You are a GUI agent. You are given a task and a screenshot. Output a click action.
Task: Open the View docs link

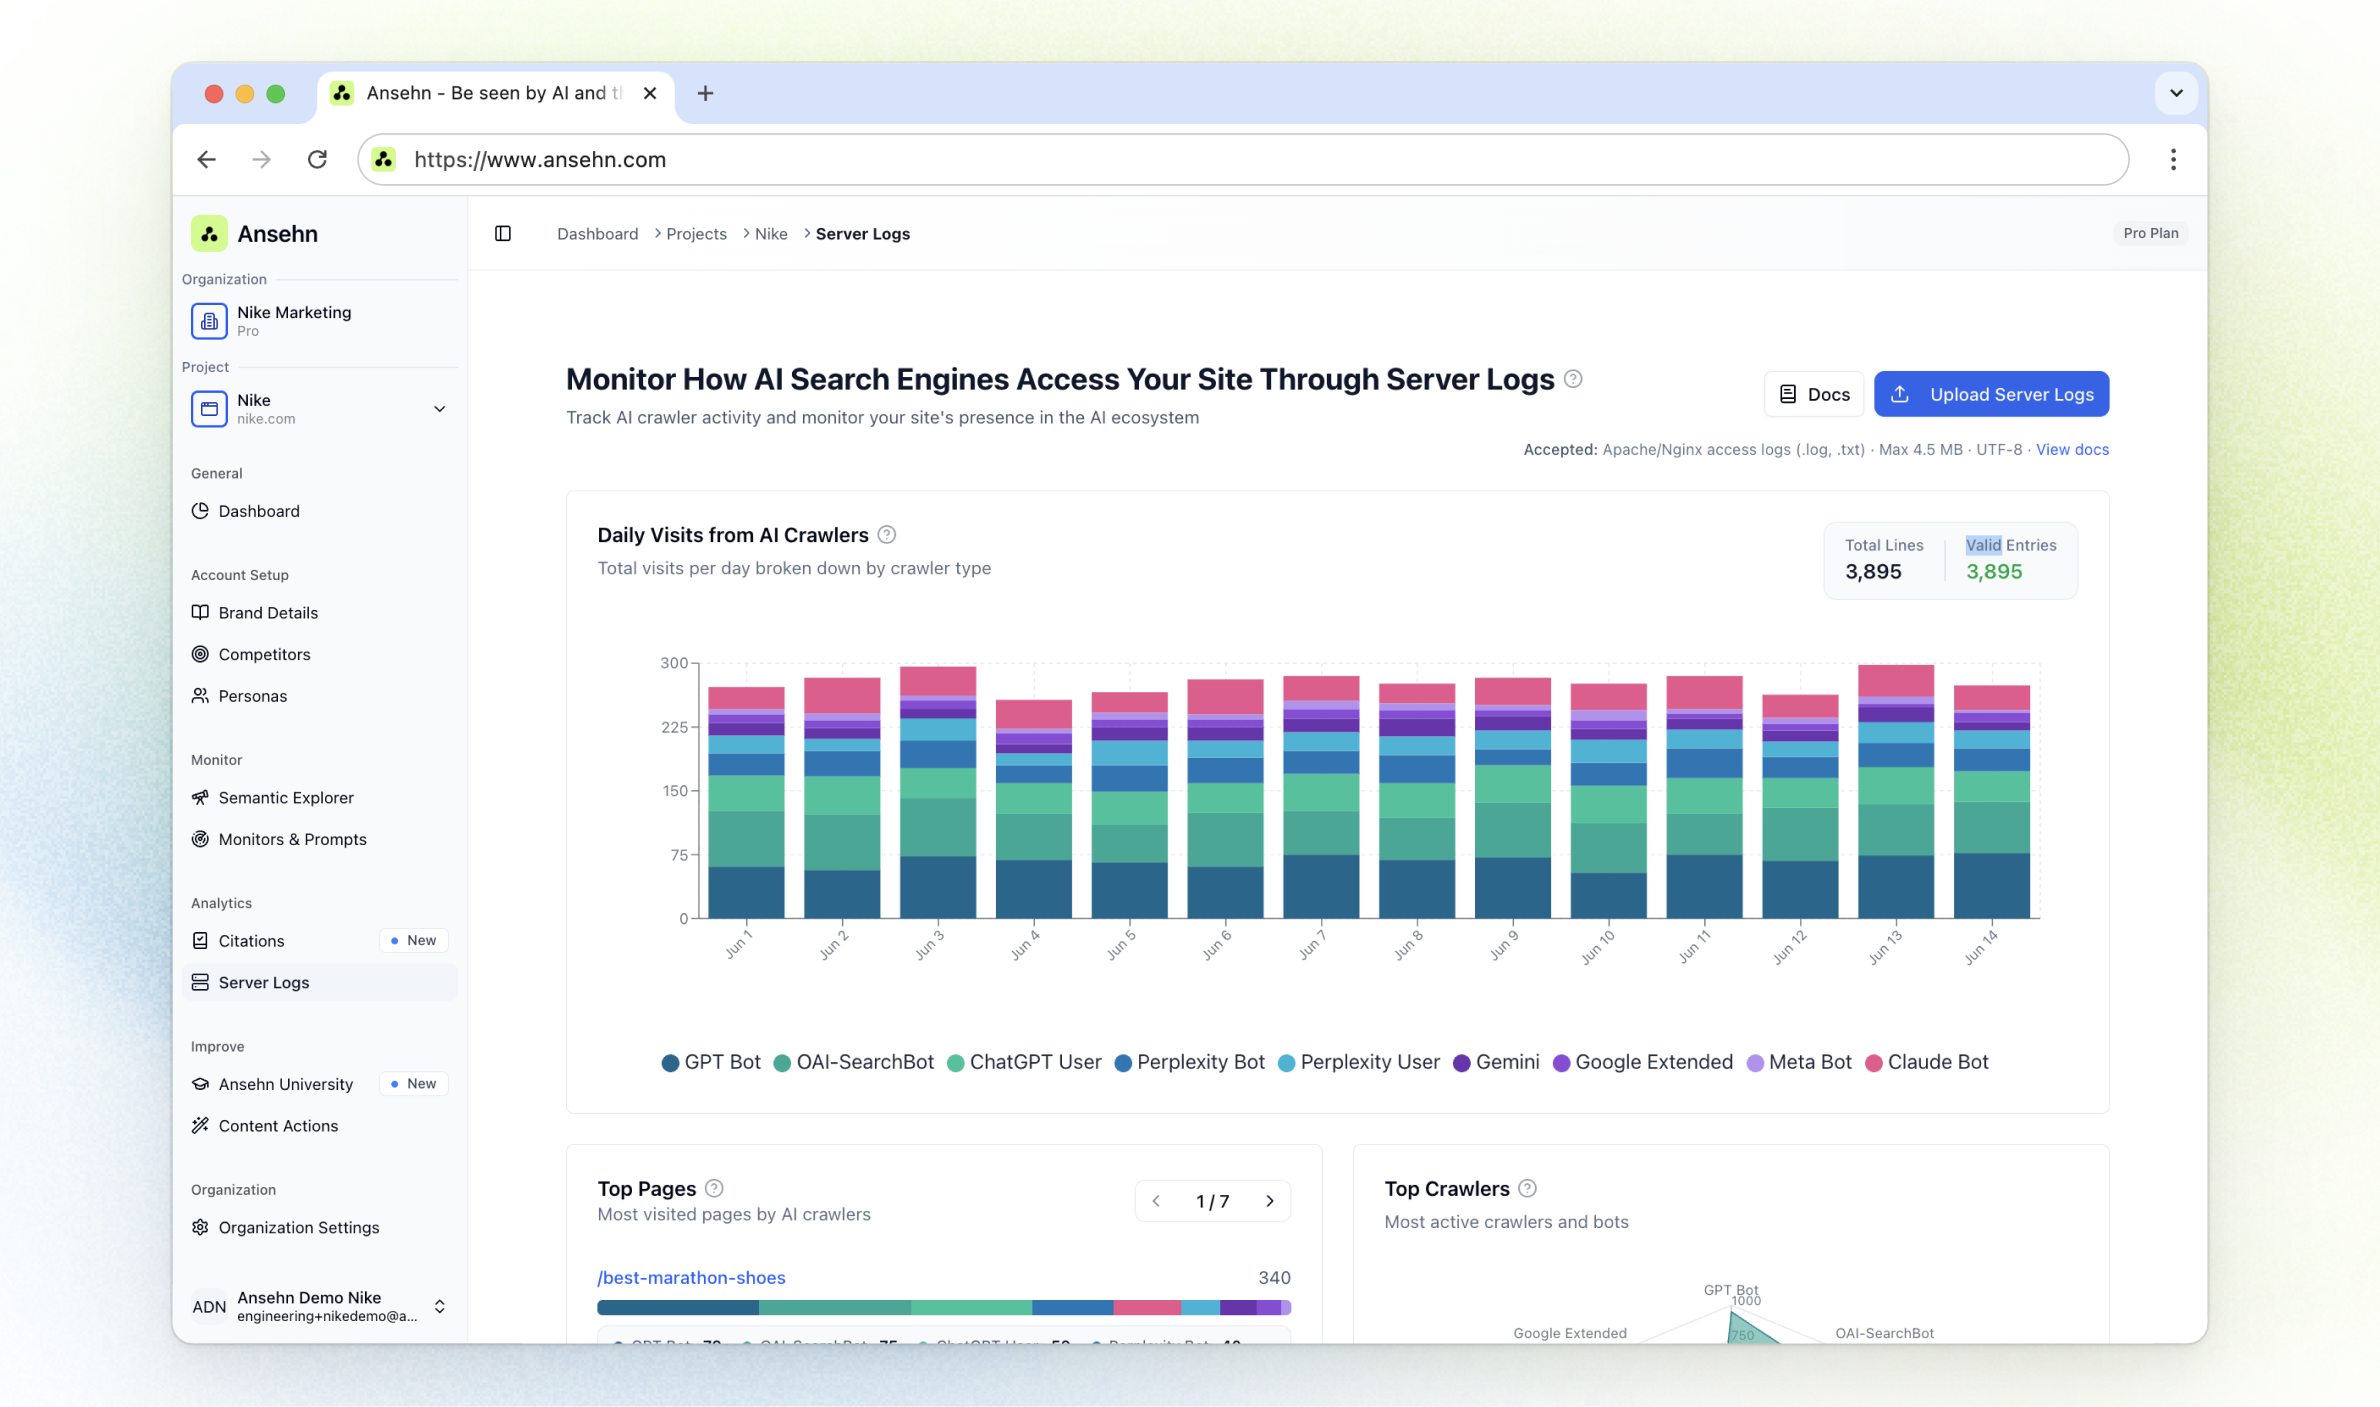point(2071,449)
